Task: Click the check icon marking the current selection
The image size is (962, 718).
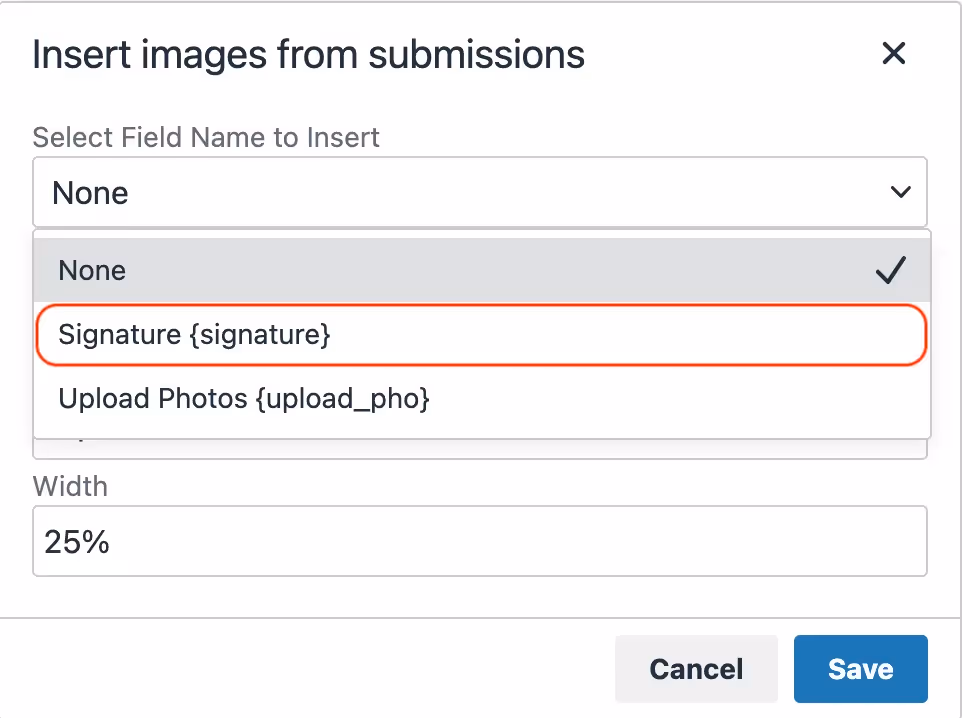Action: (x=889, y=269)
